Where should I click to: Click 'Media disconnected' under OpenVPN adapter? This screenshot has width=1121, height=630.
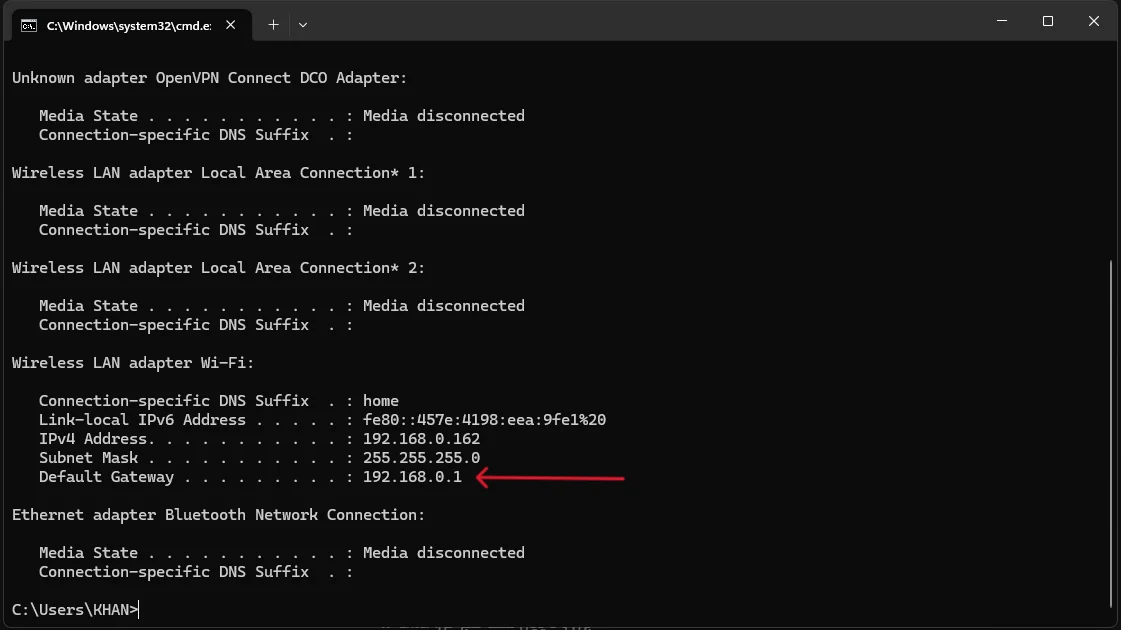tap(444, 116)
